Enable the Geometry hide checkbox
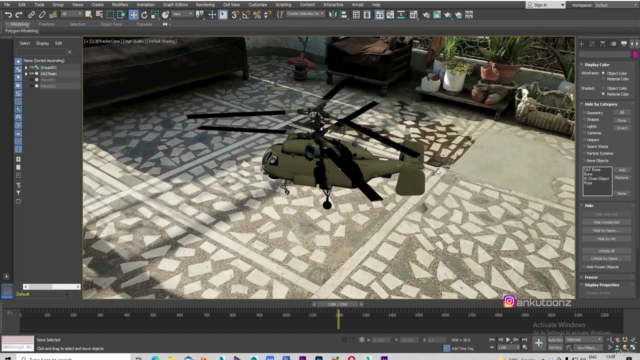Screen dimensions: 640x360 coord(584,113)
